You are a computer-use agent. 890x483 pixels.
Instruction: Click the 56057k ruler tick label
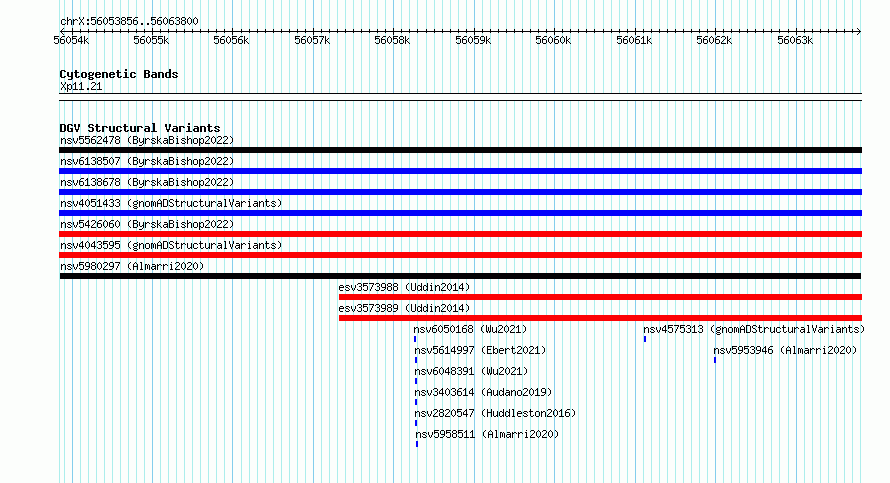click(312, 41)
